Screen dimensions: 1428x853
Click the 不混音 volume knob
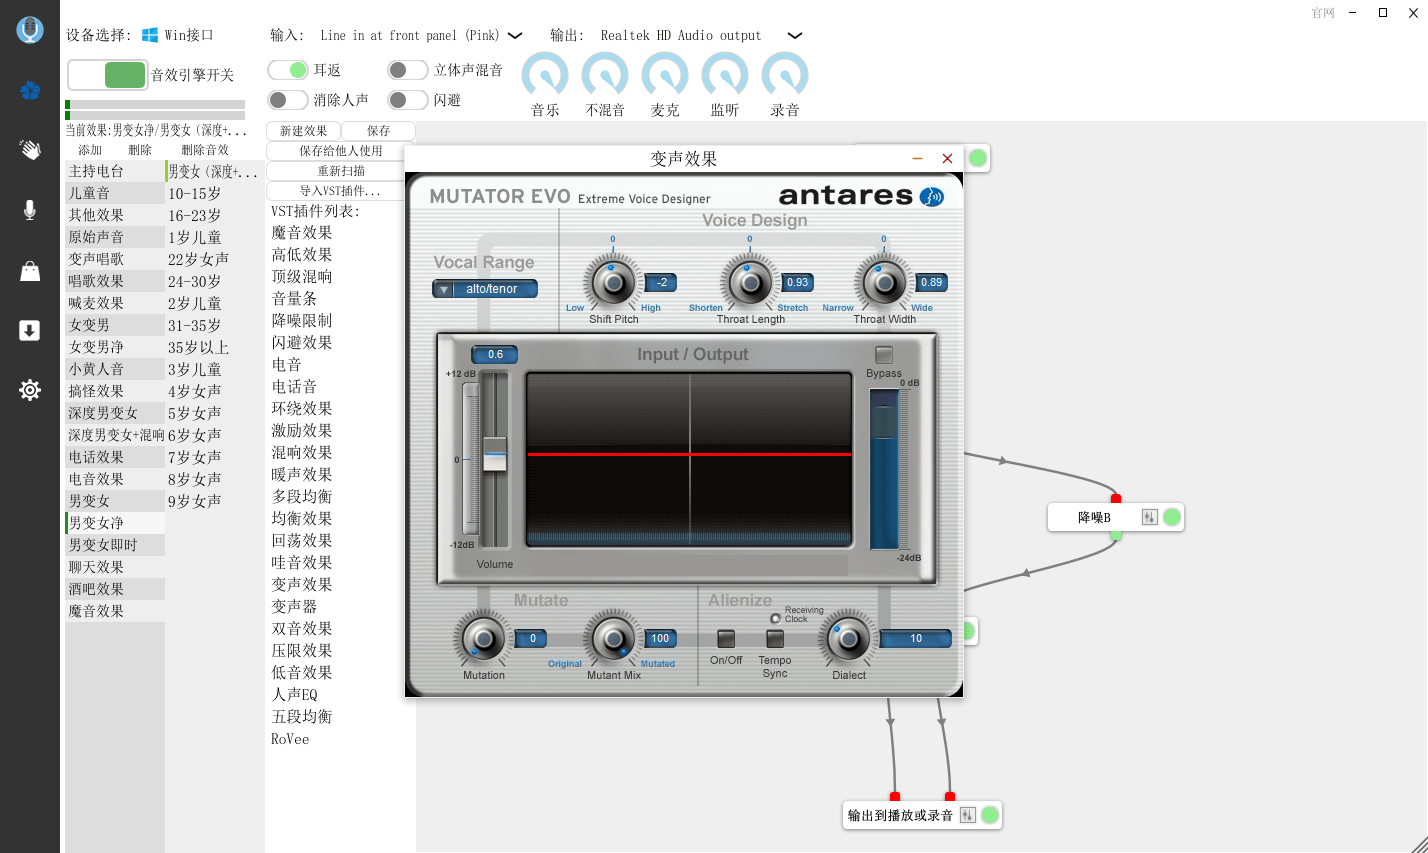tap(605, 75)
